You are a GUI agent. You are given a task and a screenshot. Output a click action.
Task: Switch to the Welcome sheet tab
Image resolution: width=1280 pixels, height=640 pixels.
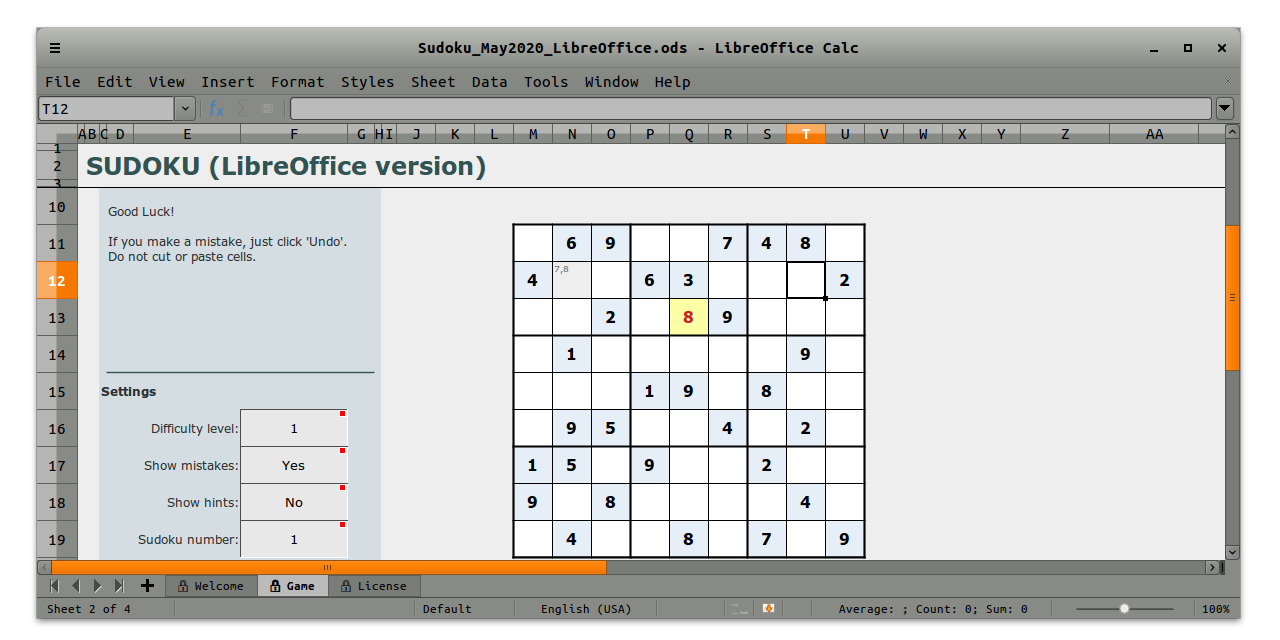211,586
